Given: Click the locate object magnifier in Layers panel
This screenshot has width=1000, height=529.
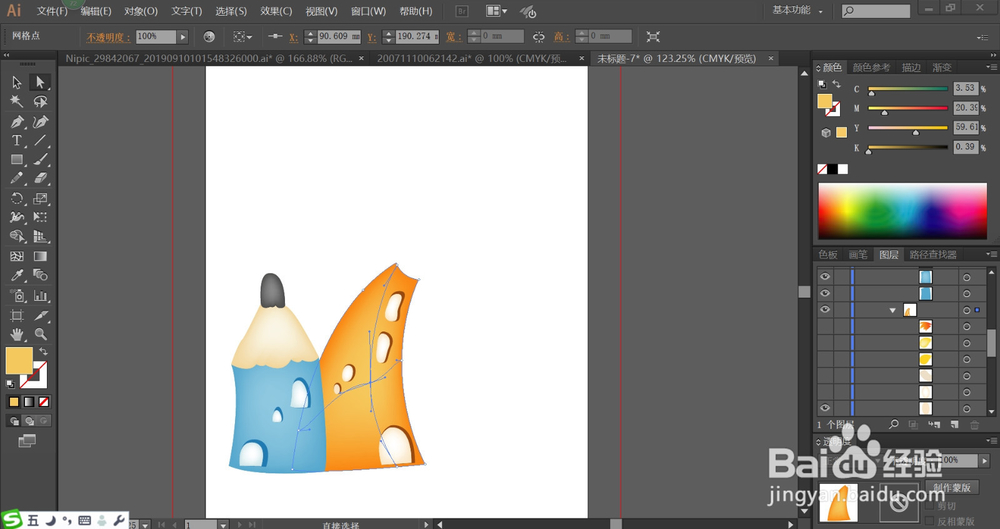Looking at the screenshot, I should coord(894,424).
